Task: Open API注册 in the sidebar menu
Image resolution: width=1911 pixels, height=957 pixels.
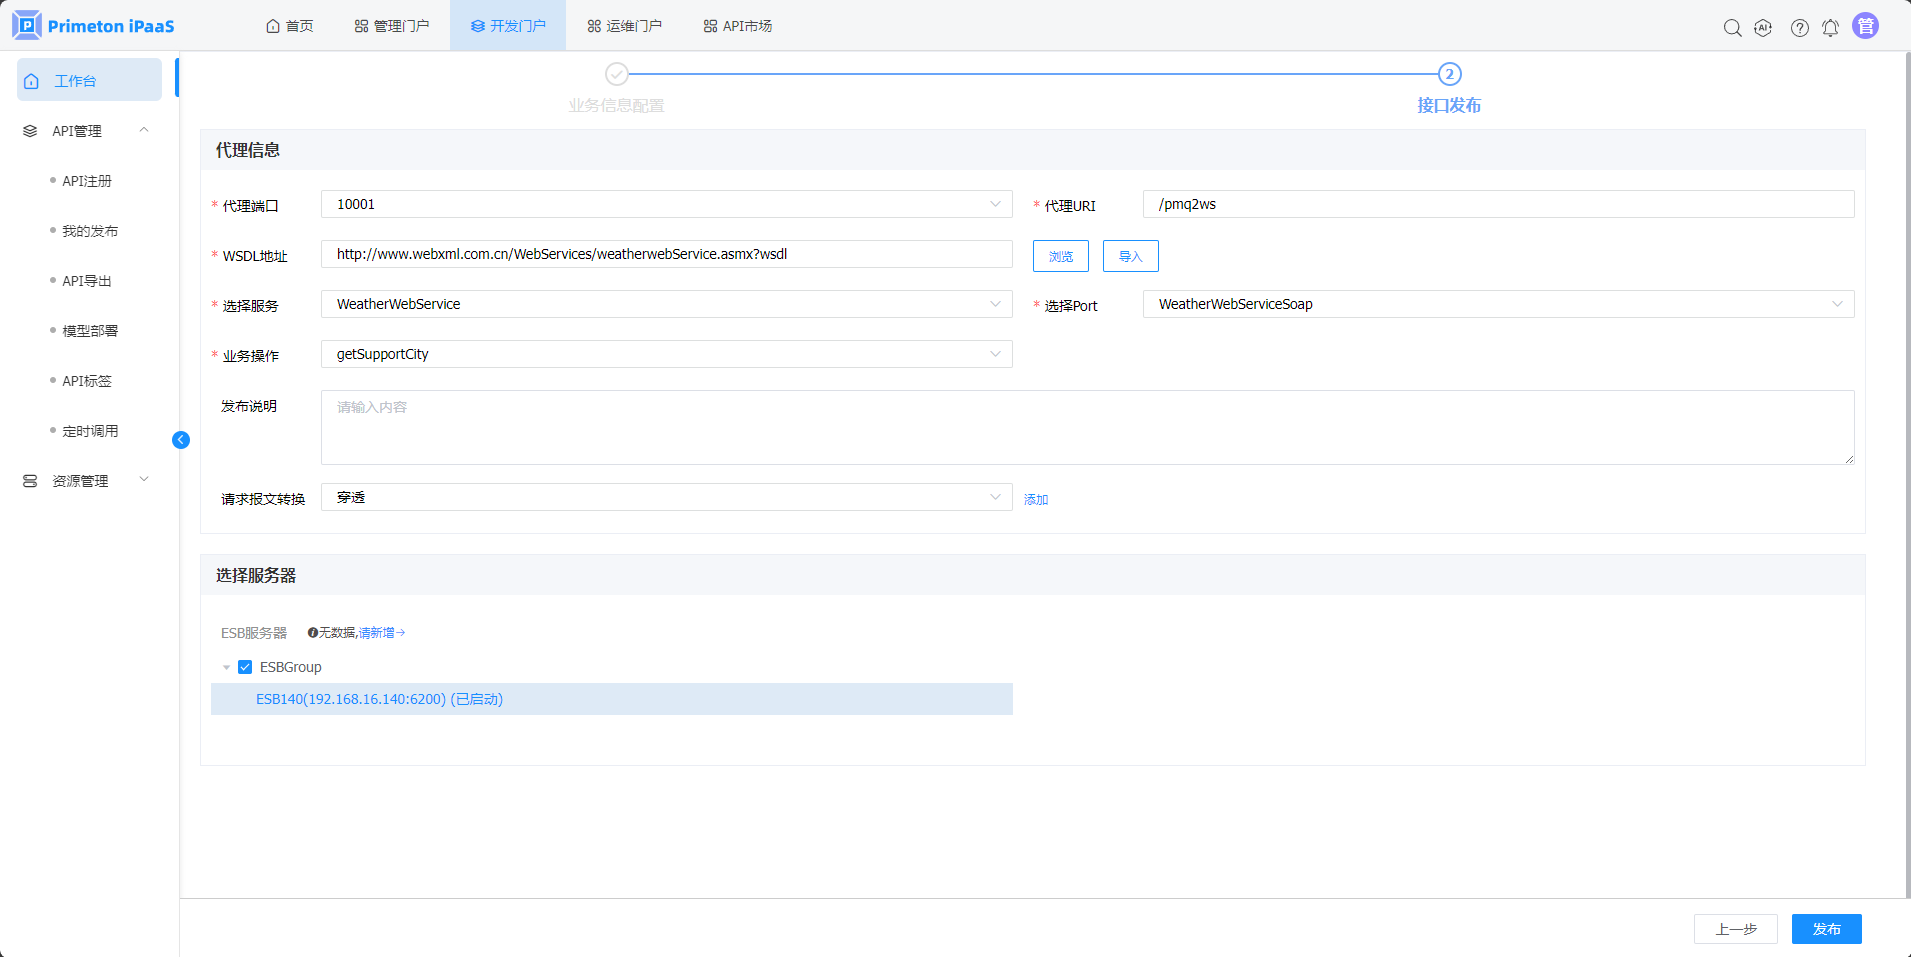Action: (x=87, y=181)
